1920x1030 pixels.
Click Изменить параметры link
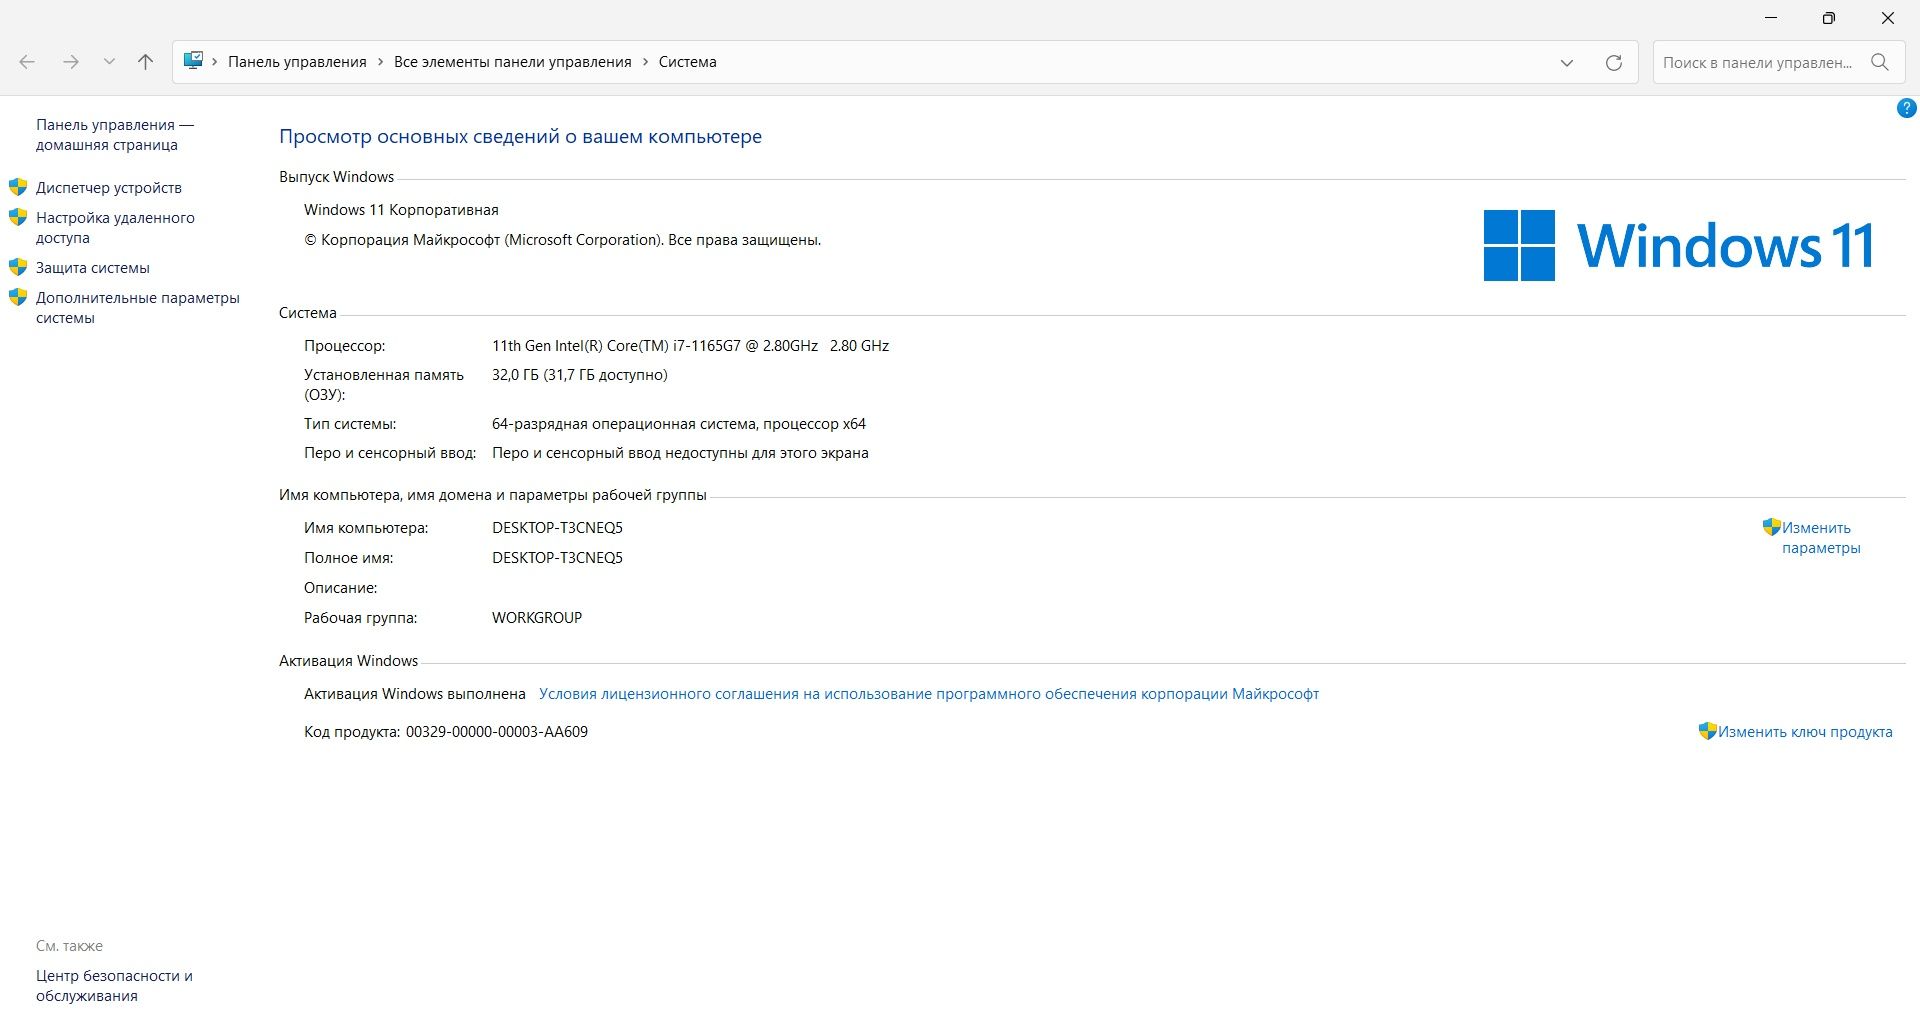tap(1821, 538)
